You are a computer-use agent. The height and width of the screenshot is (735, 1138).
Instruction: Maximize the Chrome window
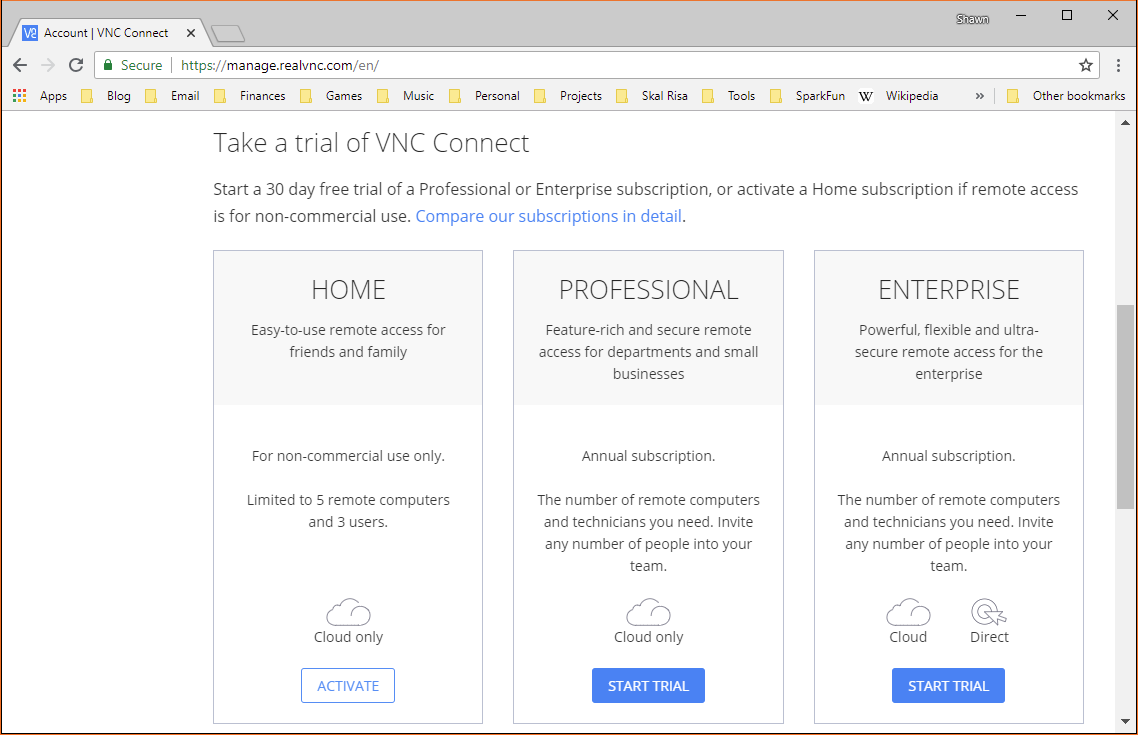tap(1067, 16)
